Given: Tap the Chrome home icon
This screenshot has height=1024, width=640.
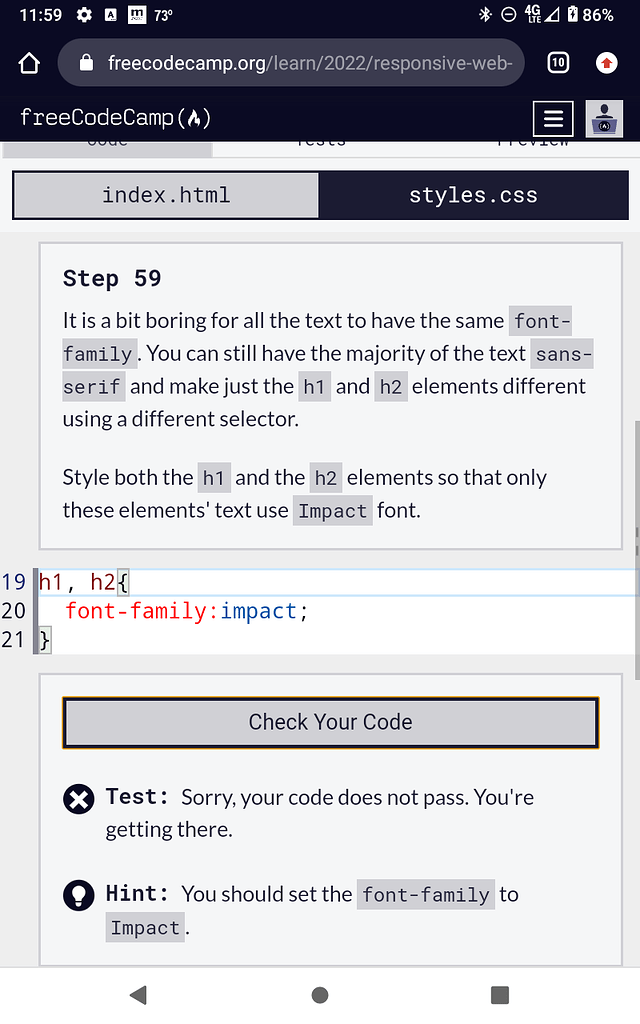Looking at the screenshot, I should point(29,64).
